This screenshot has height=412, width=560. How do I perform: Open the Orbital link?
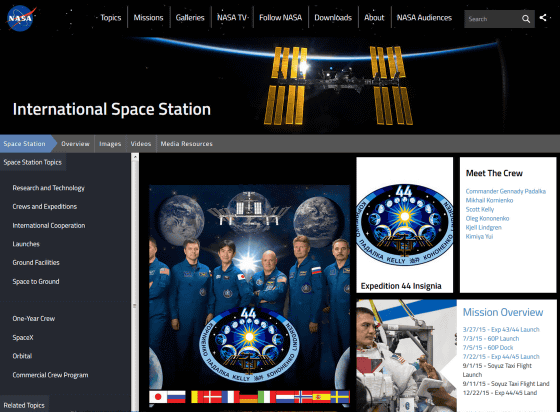(22, 356)
